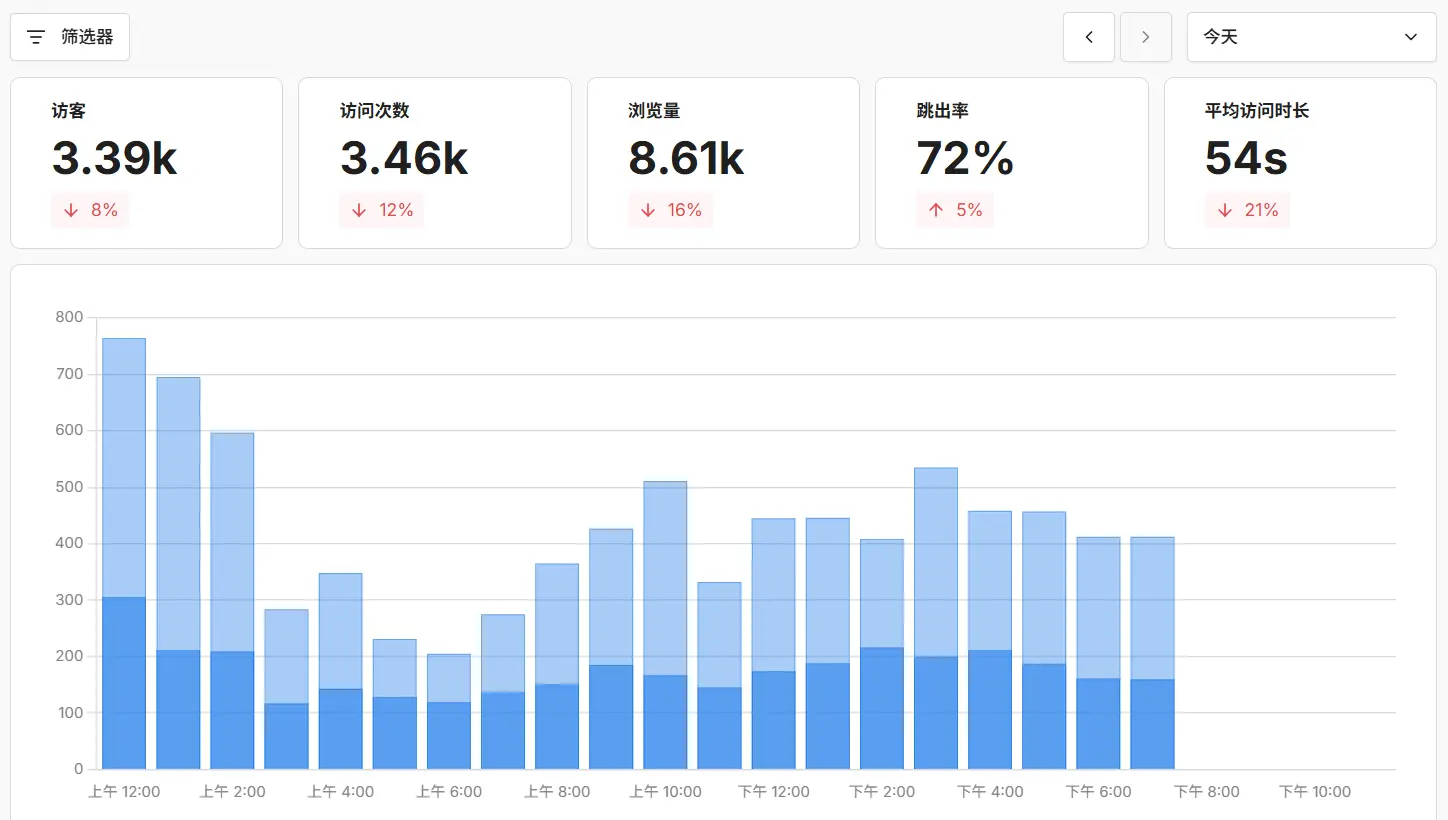Click the chart bar at 下午 6:00
The width and height of the screenshot is (1448, 820).
[1098, 653]
